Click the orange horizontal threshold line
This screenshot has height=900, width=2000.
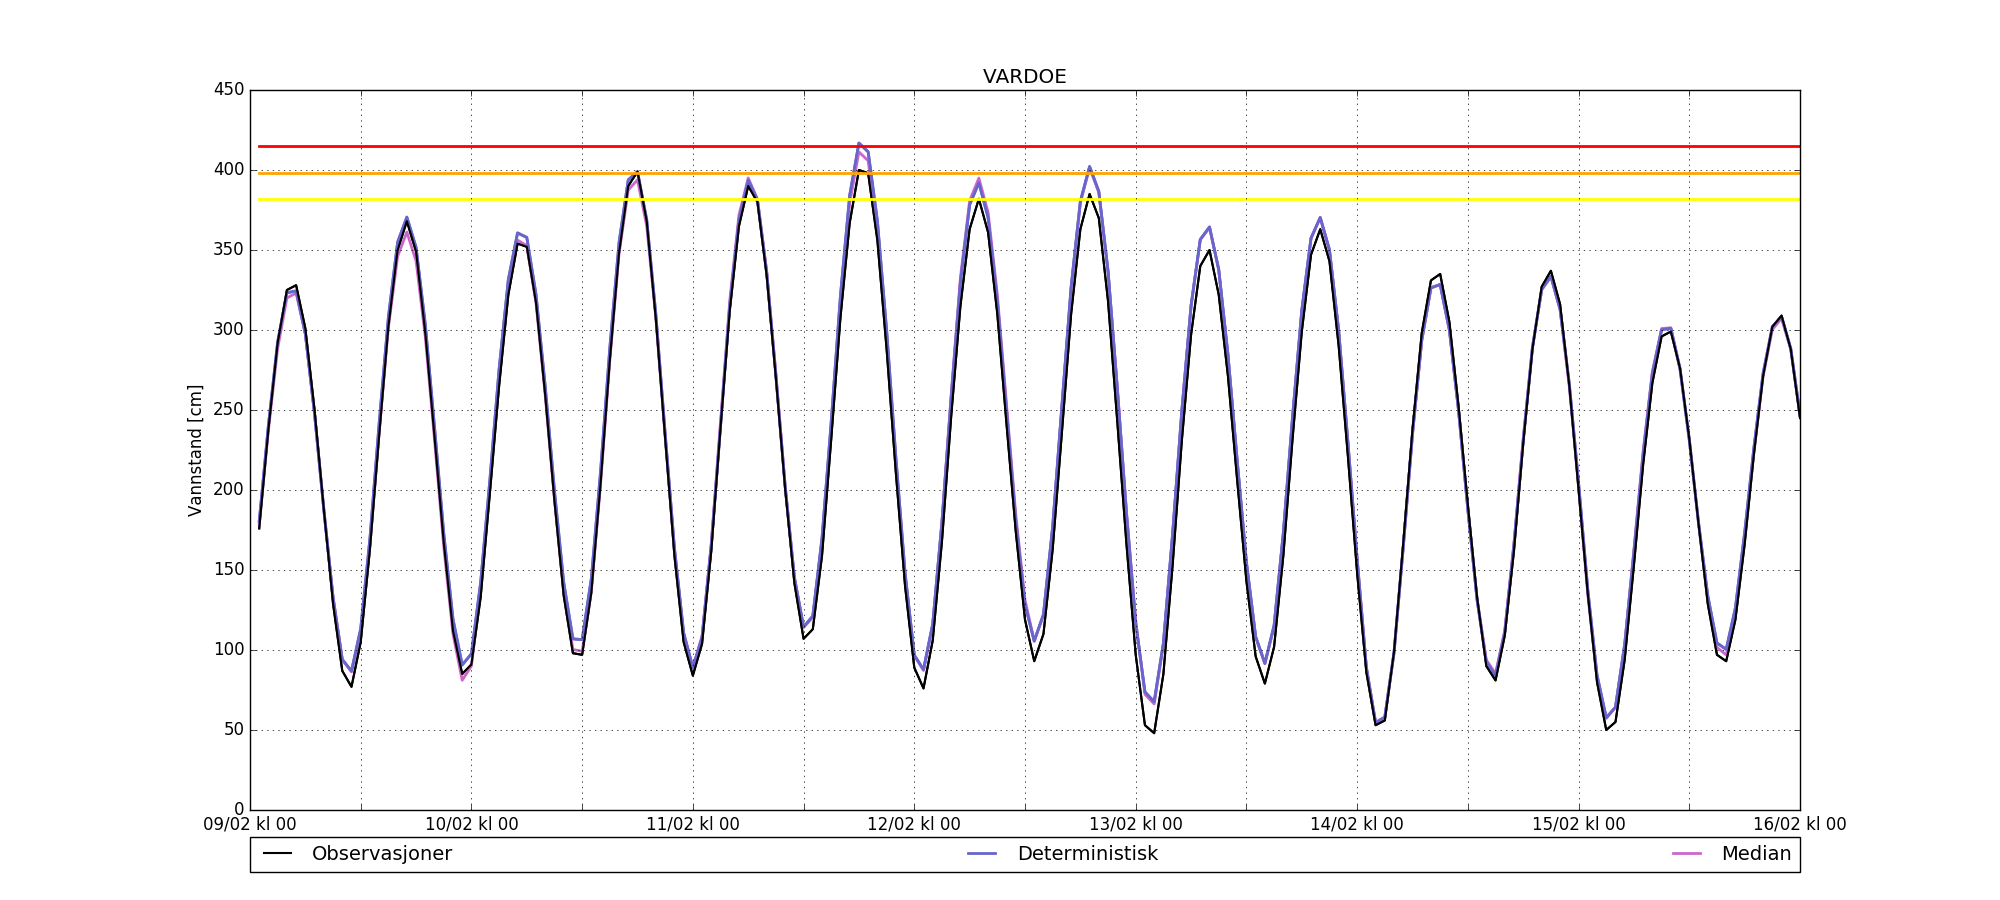click(1029, 173)
